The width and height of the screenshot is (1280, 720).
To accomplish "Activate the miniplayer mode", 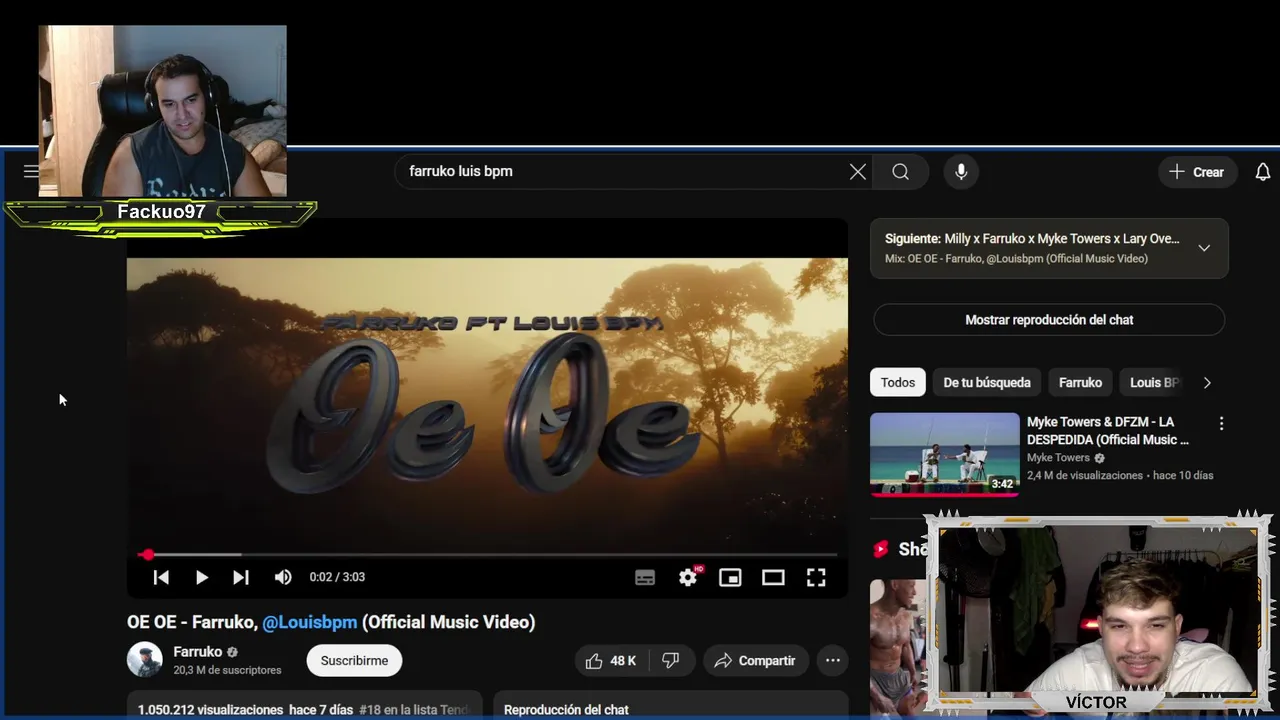I will click(730, 577).
